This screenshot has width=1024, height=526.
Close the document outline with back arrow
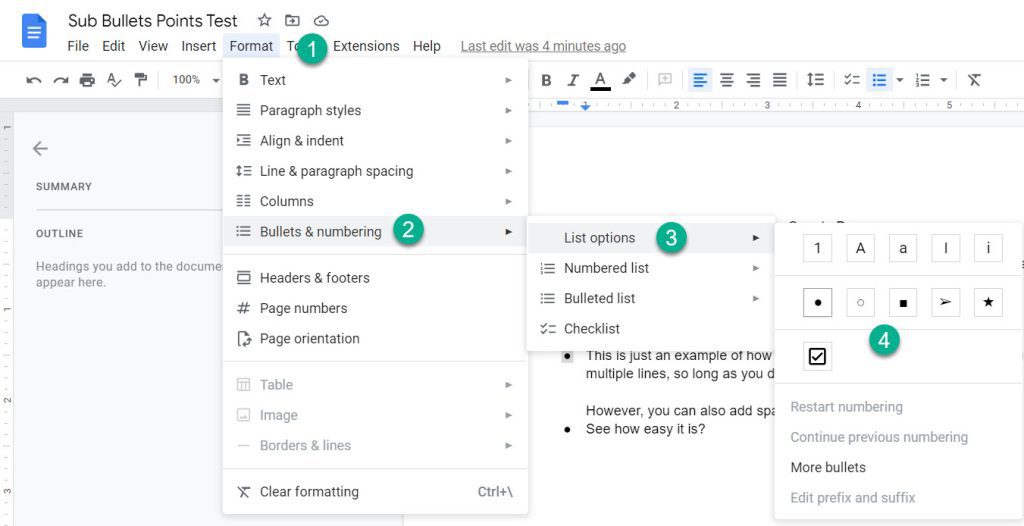40,148
